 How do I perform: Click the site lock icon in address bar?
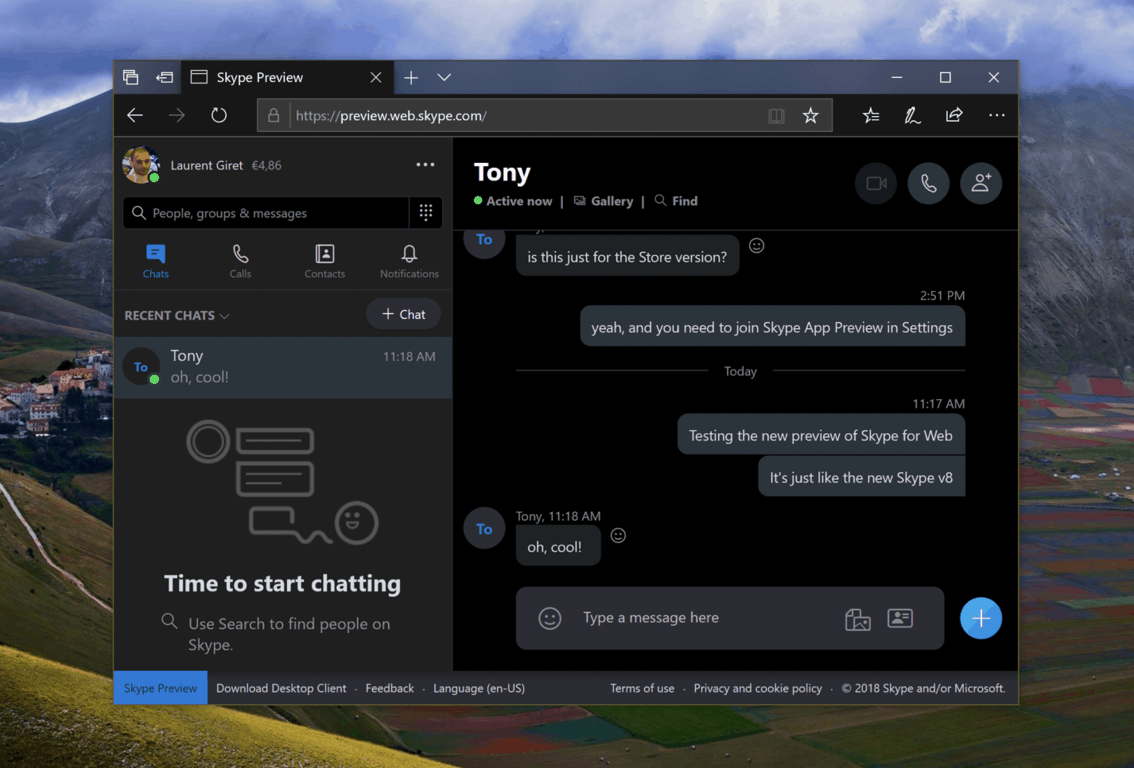click(x=273, y=116)
